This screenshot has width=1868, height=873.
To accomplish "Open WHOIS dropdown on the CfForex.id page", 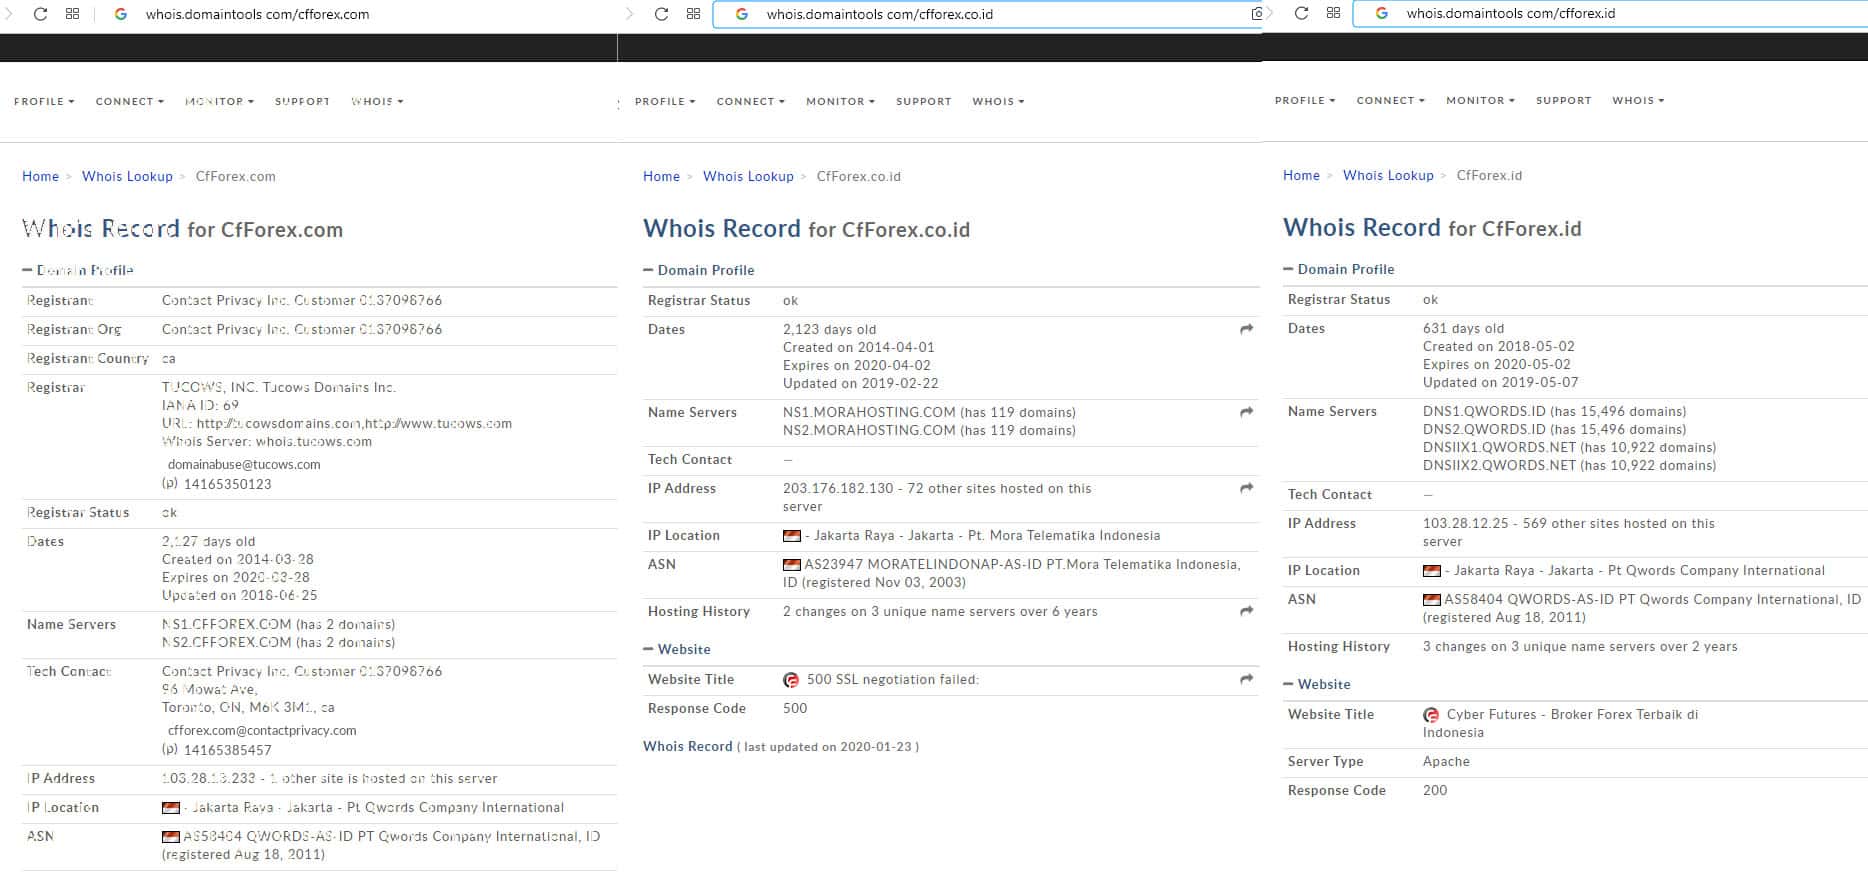I will click(1637, 100).
